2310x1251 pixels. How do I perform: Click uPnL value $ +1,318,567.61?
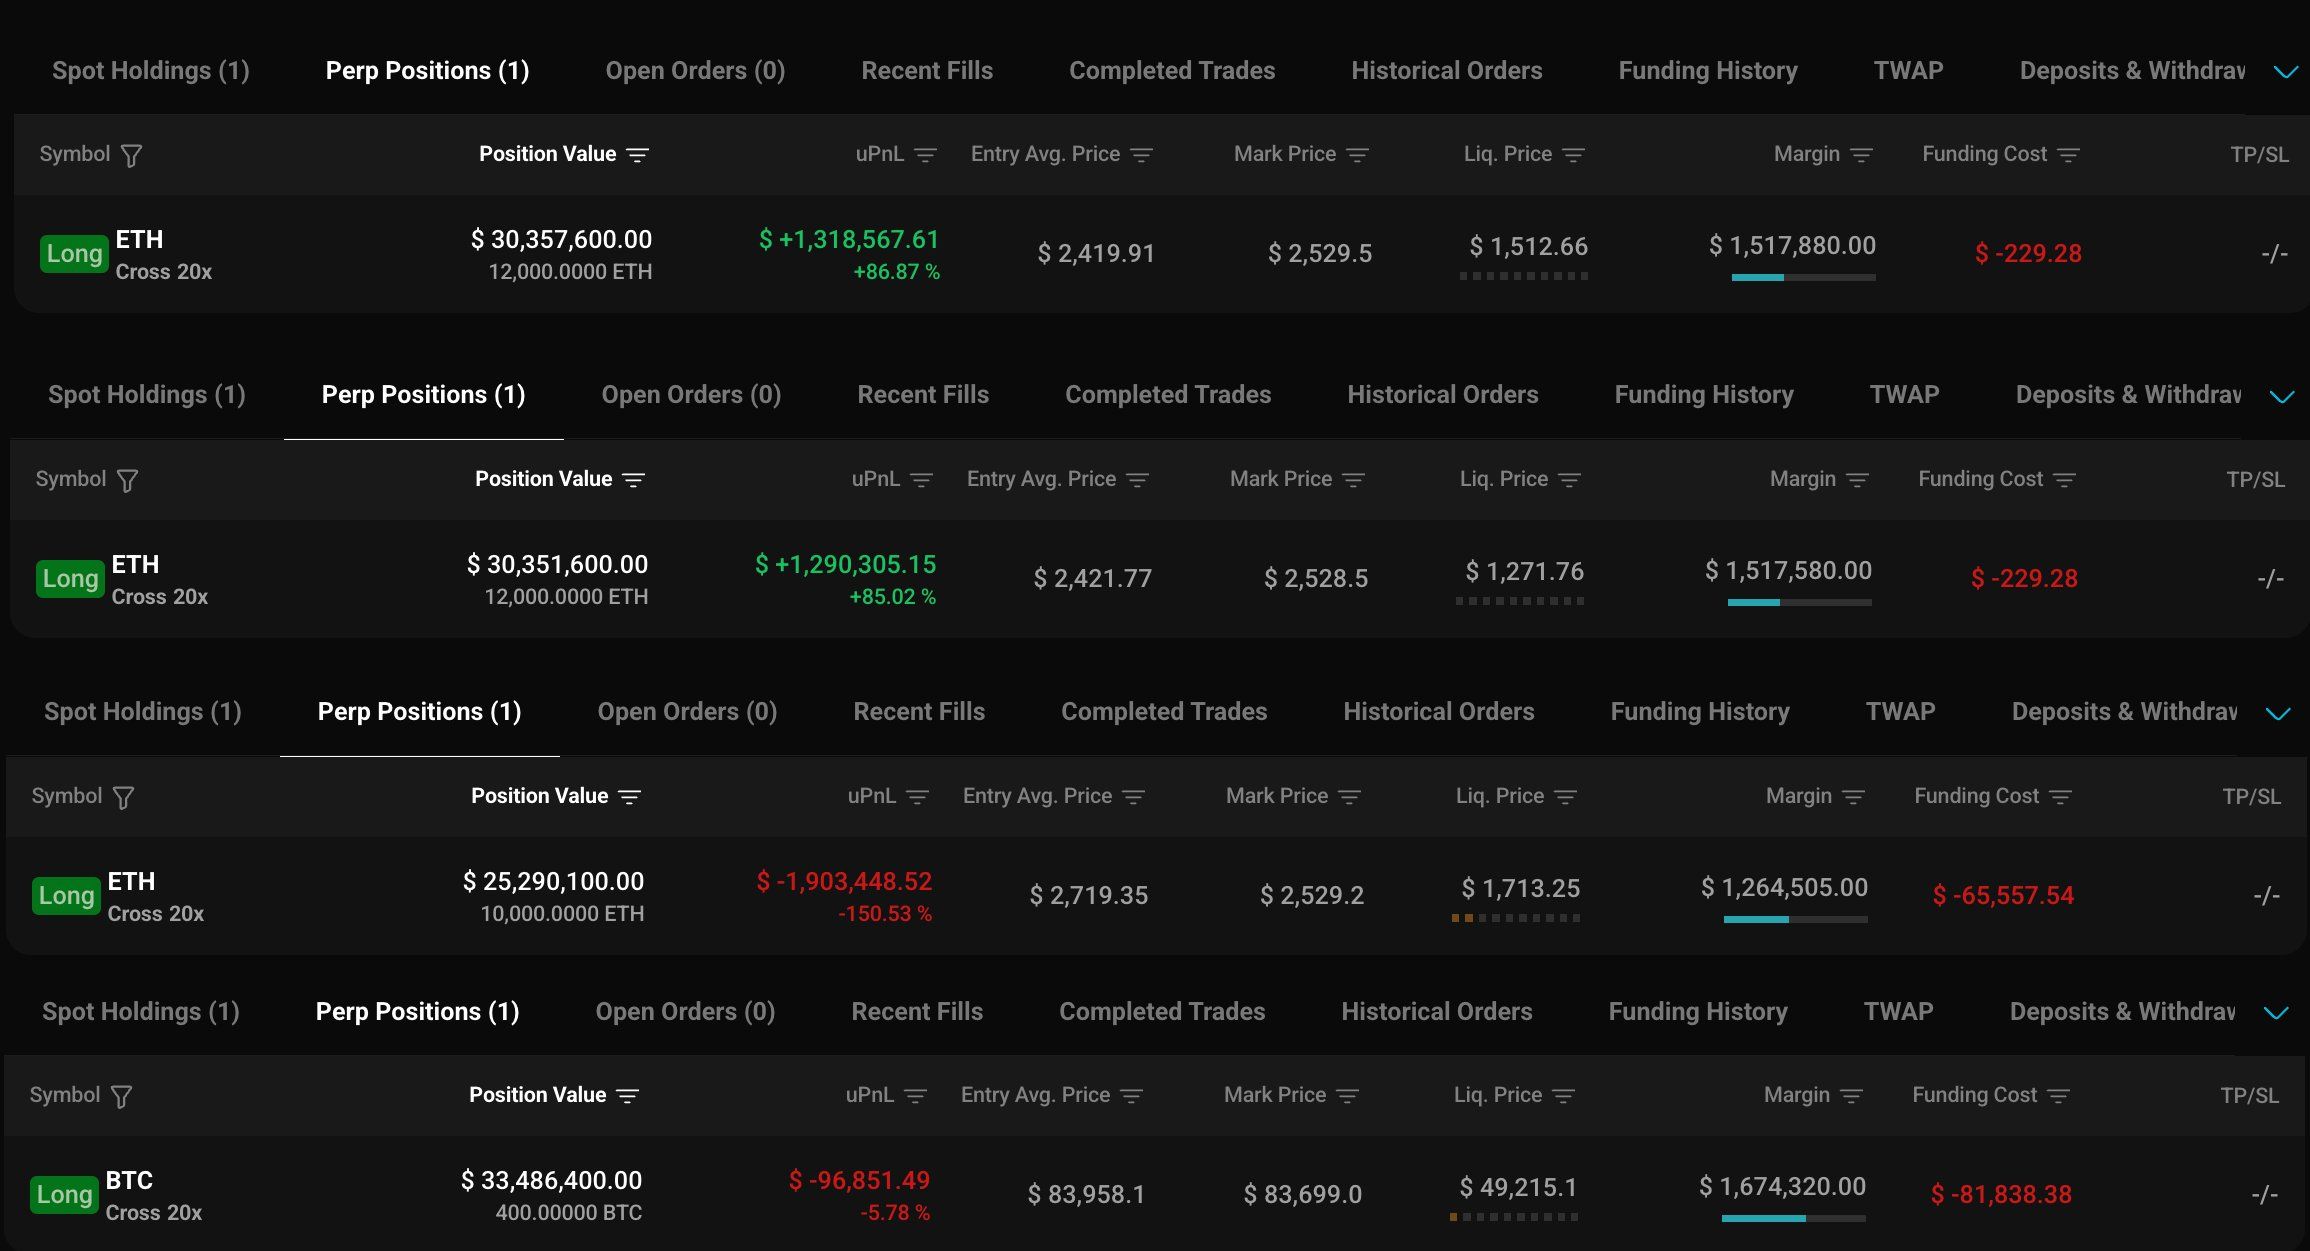tap(849, 240)
